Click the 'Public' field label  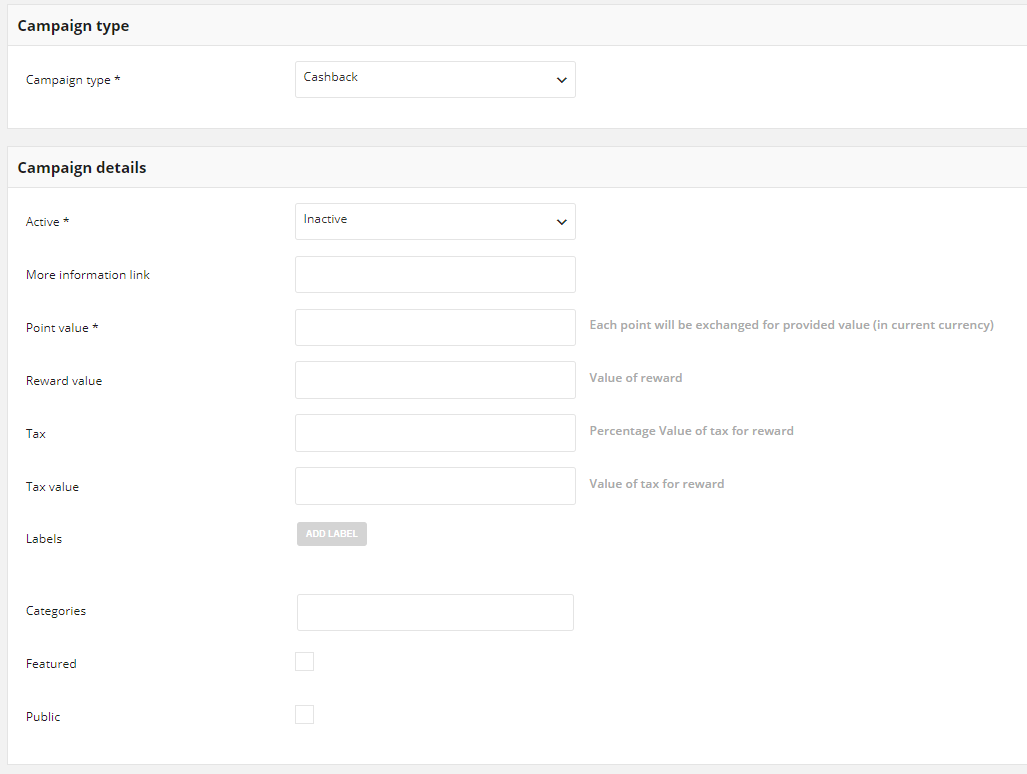43,716
